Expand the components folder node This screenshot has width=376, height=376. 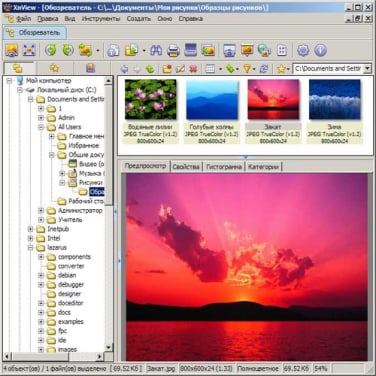(41, 257)
